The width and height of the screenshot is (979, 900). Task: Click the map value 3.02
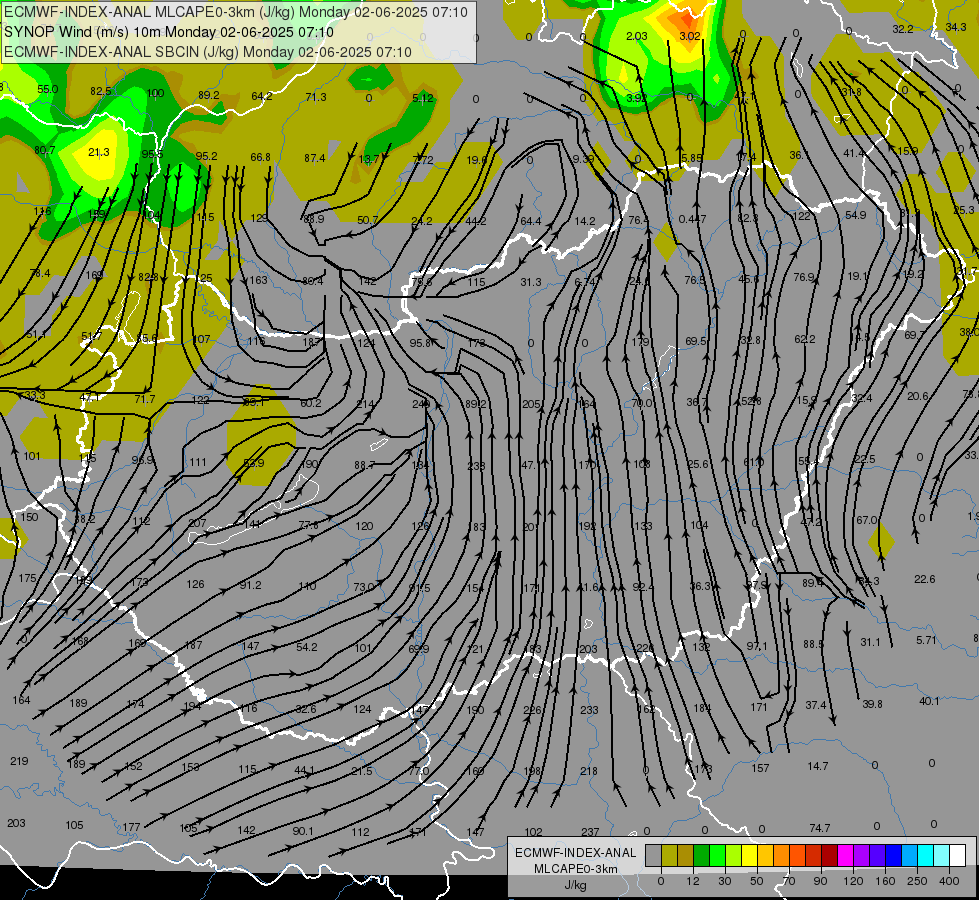(x=689, y=36)
